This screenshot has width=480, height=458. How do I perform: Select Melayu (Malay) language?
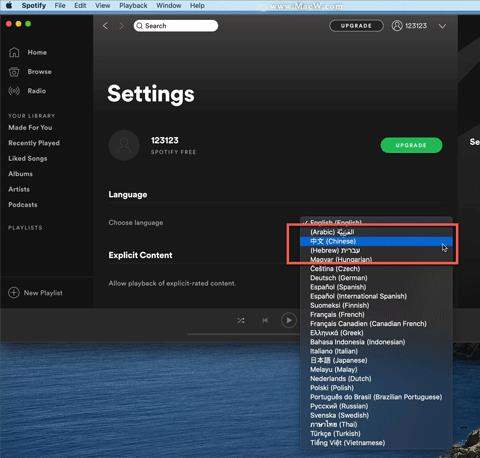[376, 369]
